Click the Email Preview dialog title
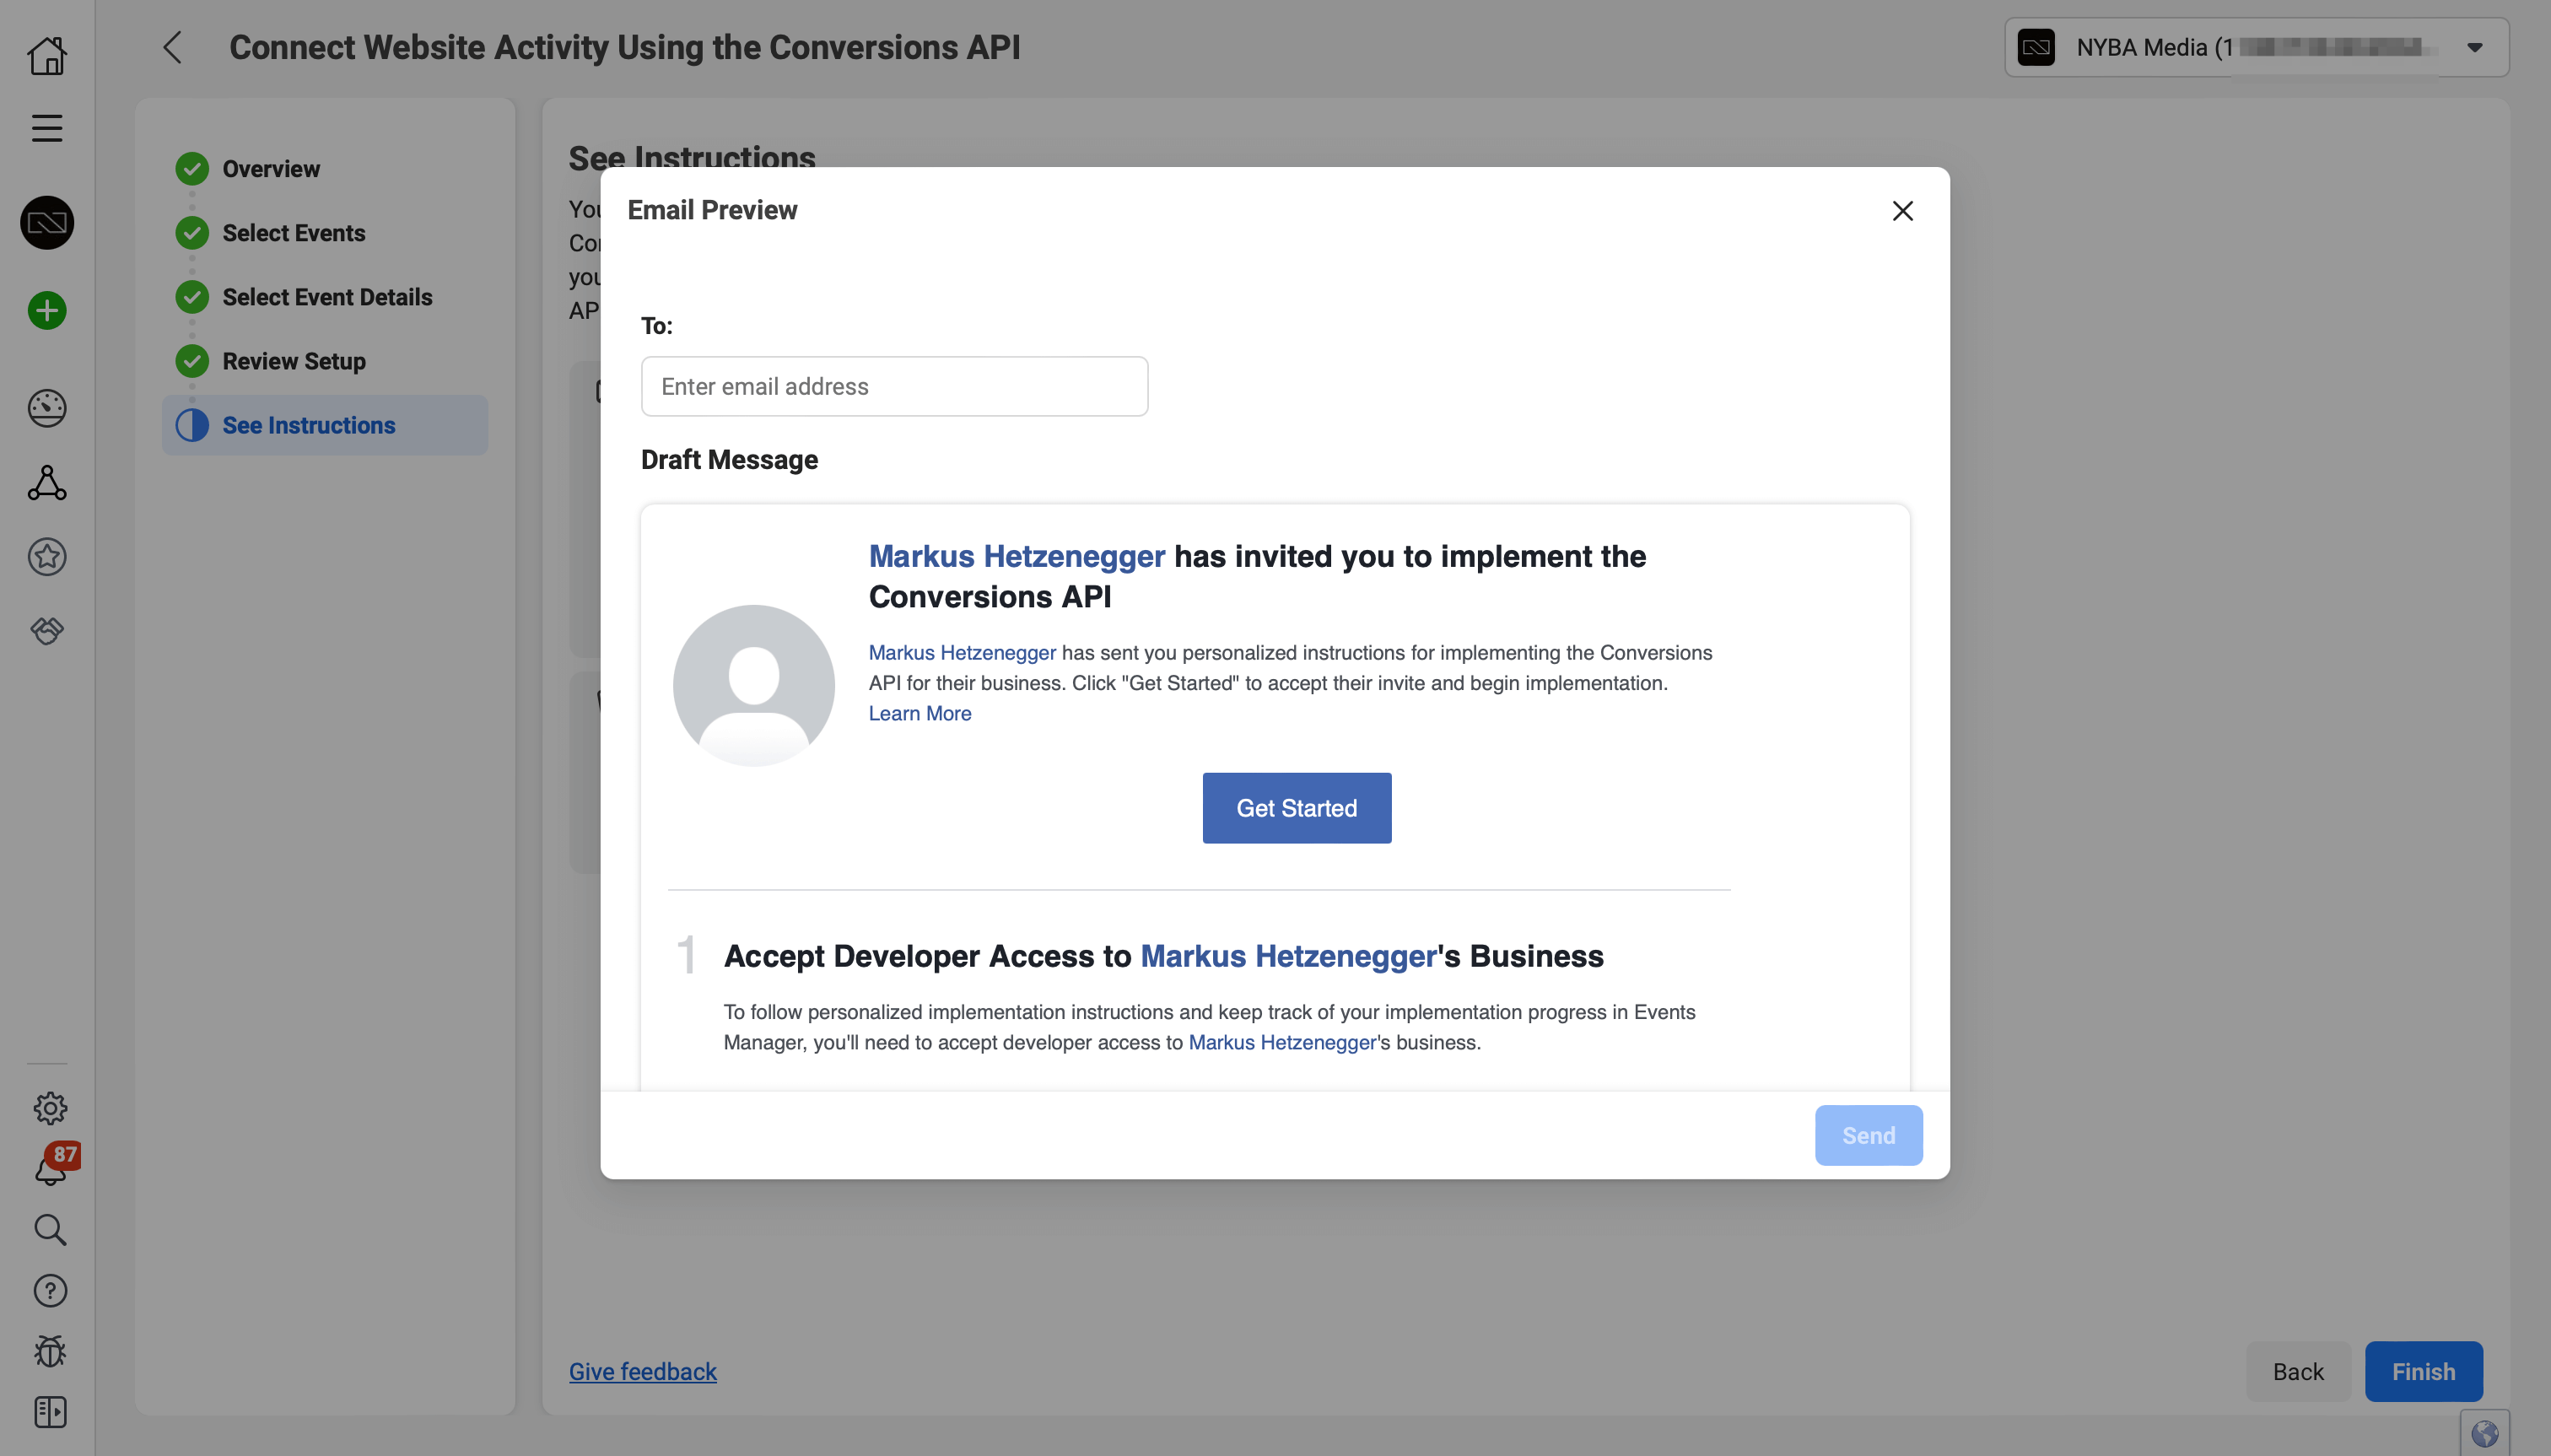Viewport: 2551px width, 1456px height. pos(712,210)
